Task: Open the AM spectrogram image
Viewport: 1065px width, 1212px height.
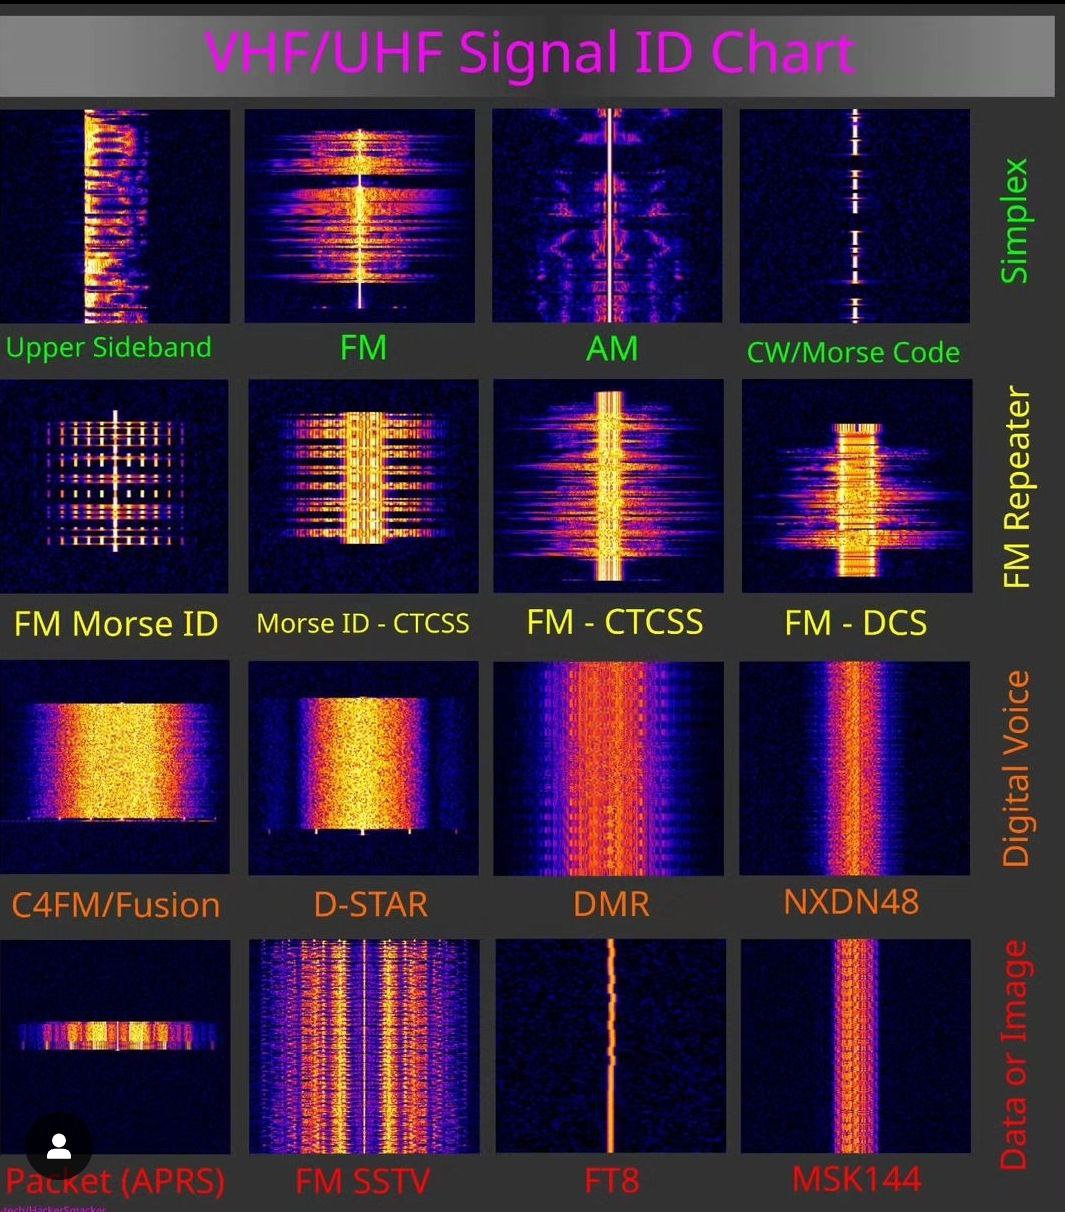Action: pos(607,215)
